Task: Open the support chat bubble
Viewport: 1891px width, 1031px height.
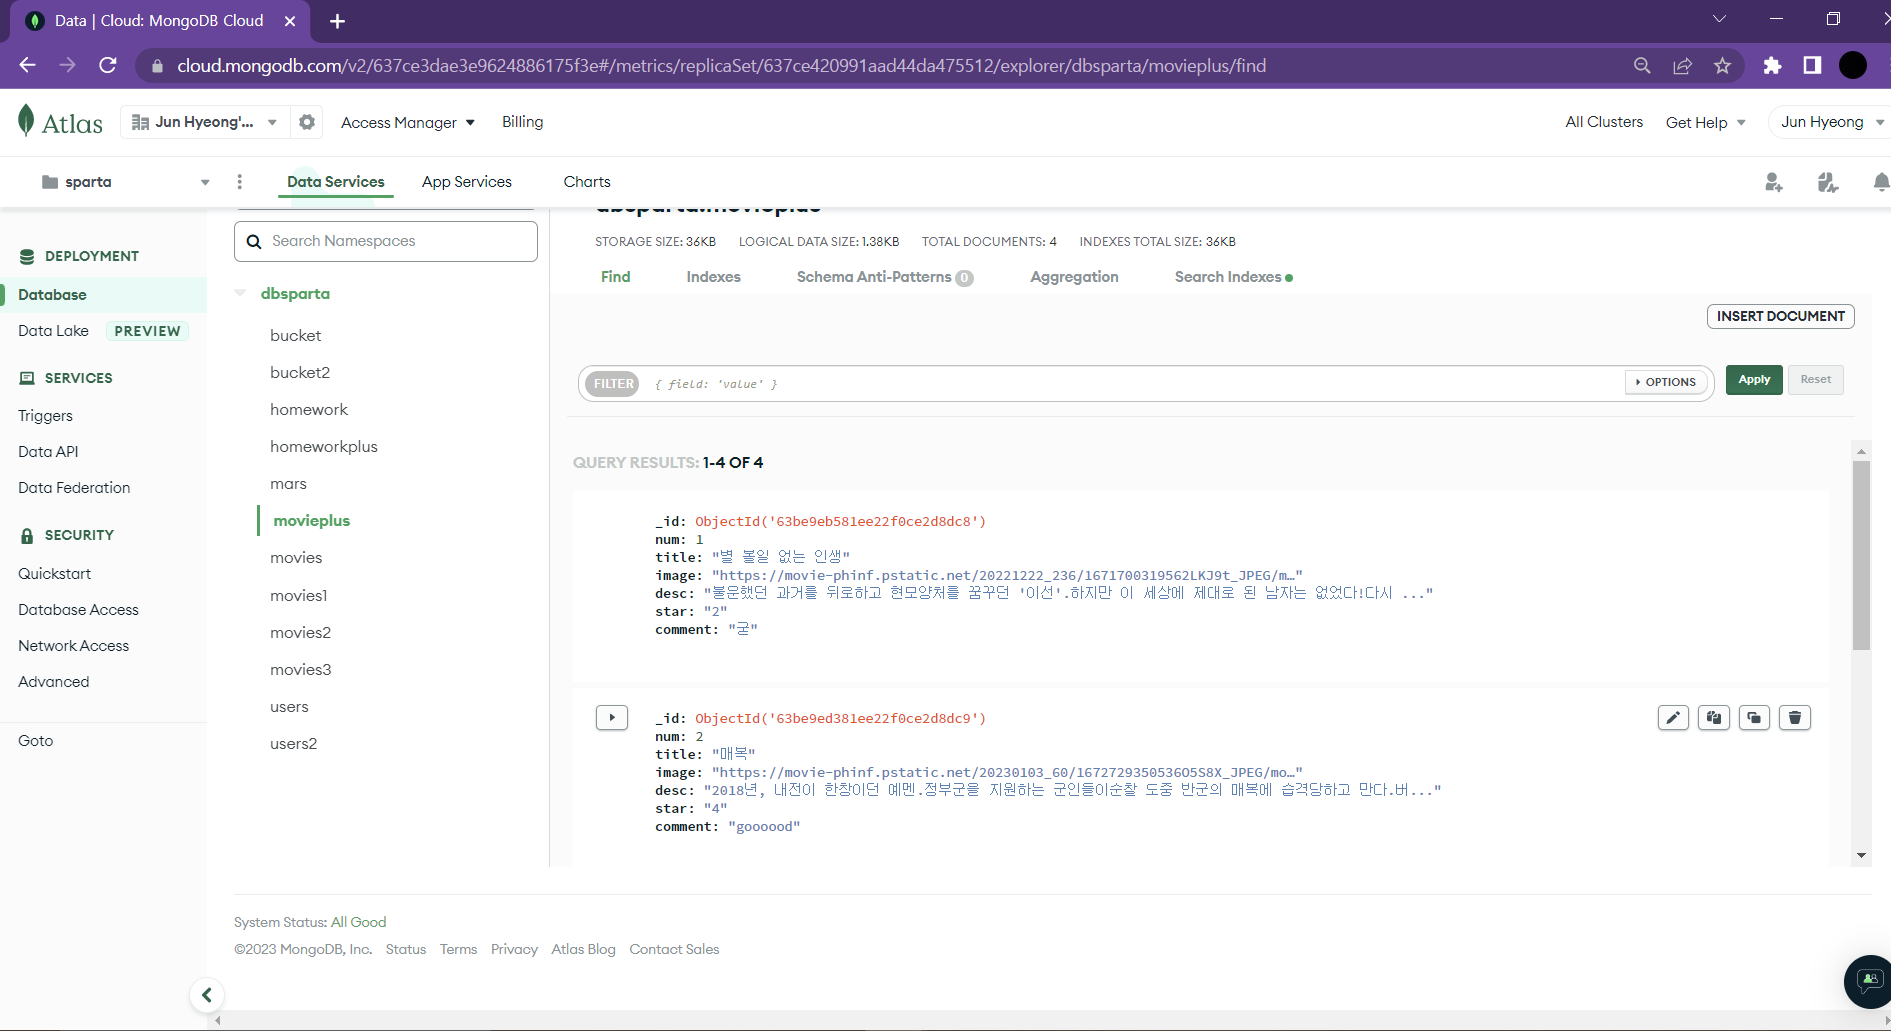Action: (x=1869, y=981)
